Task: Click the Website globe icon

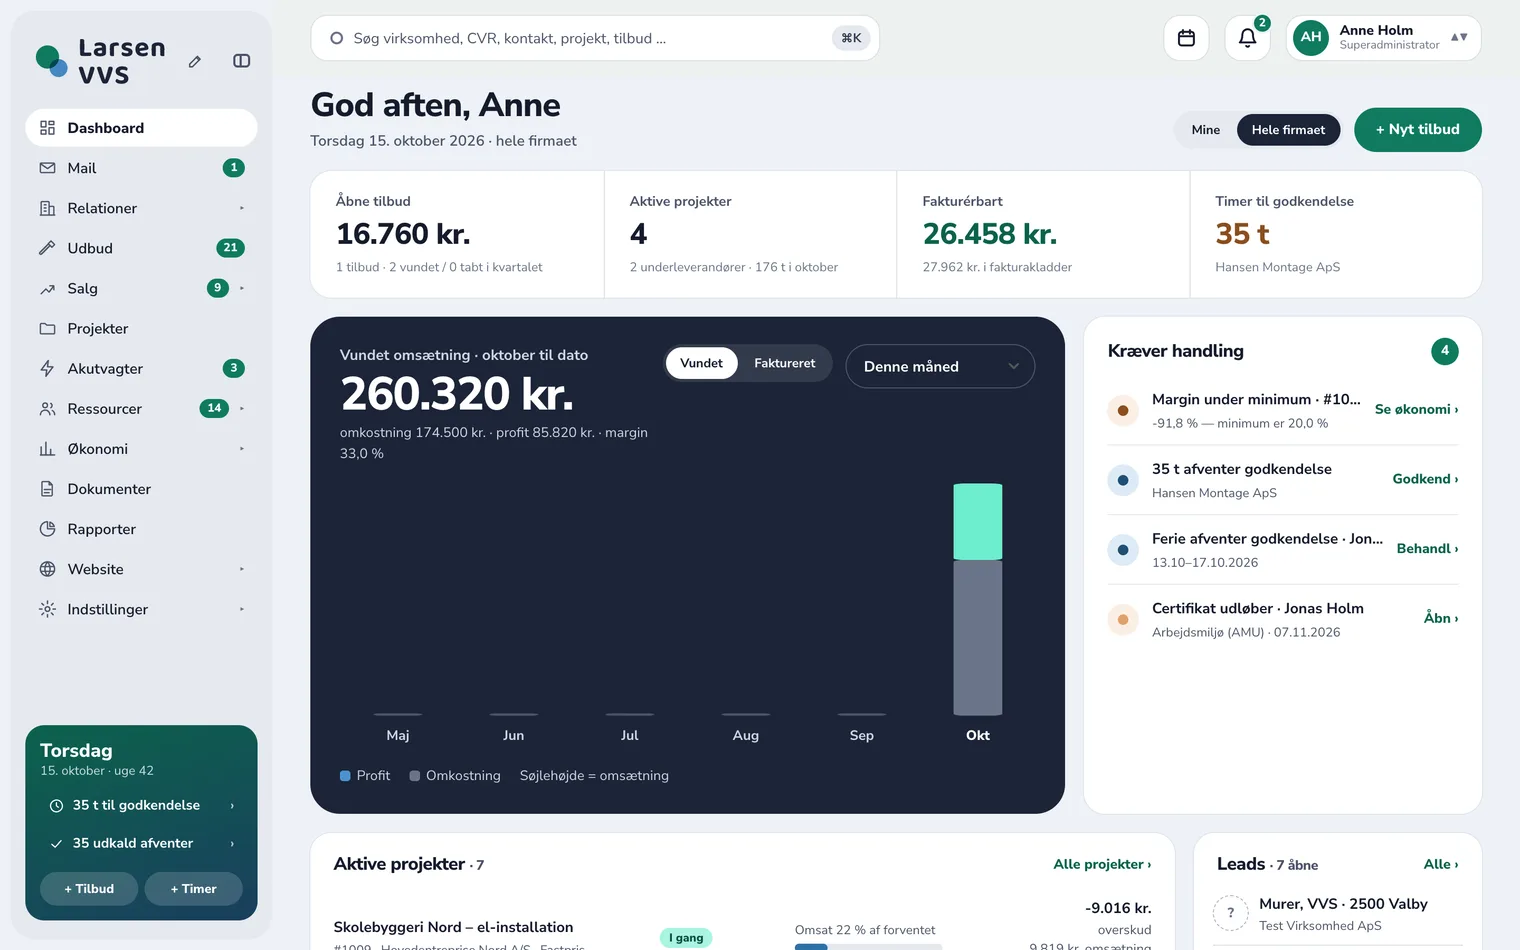Action: click(x=47, y=569)
